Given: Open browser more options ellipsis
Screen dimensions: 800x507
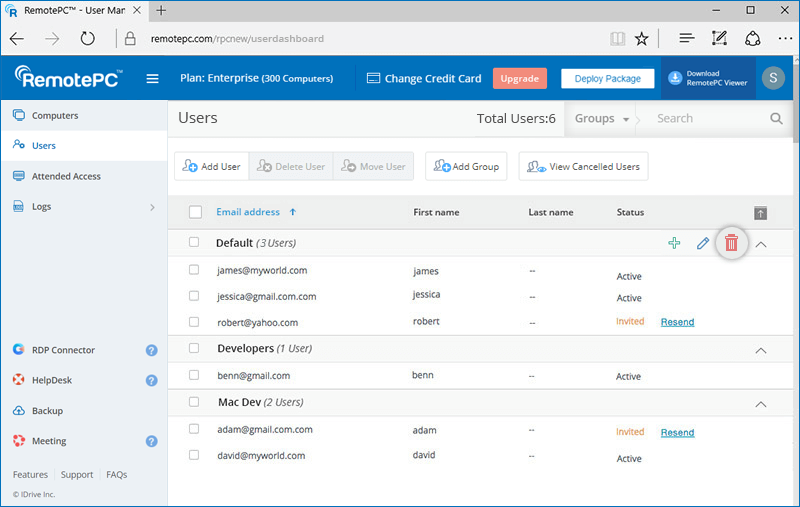Looking at the screenshot, I should [785, 38].
